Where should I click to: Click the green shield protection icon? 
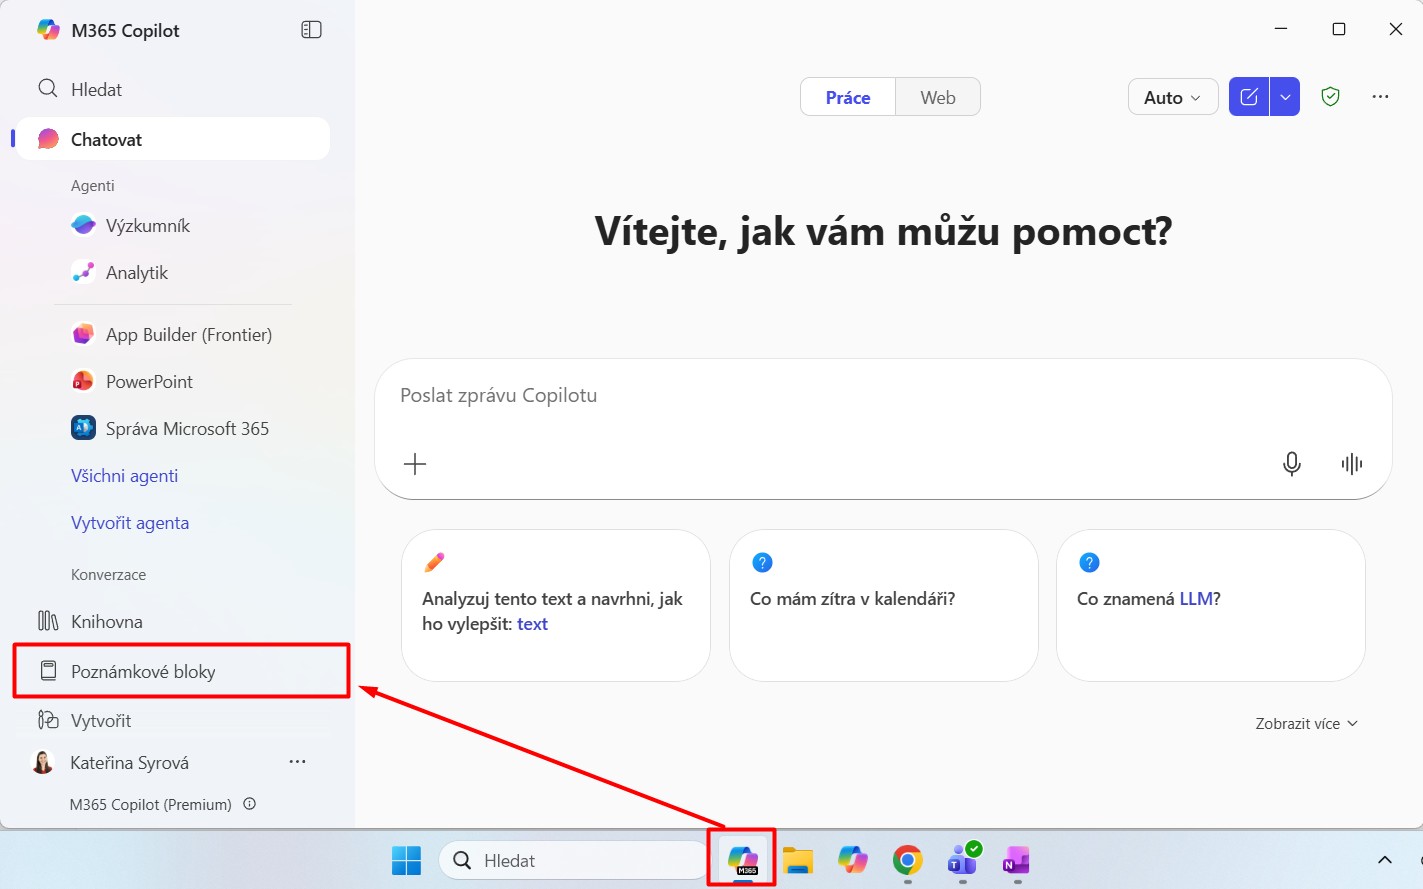tap(1330, 97)
